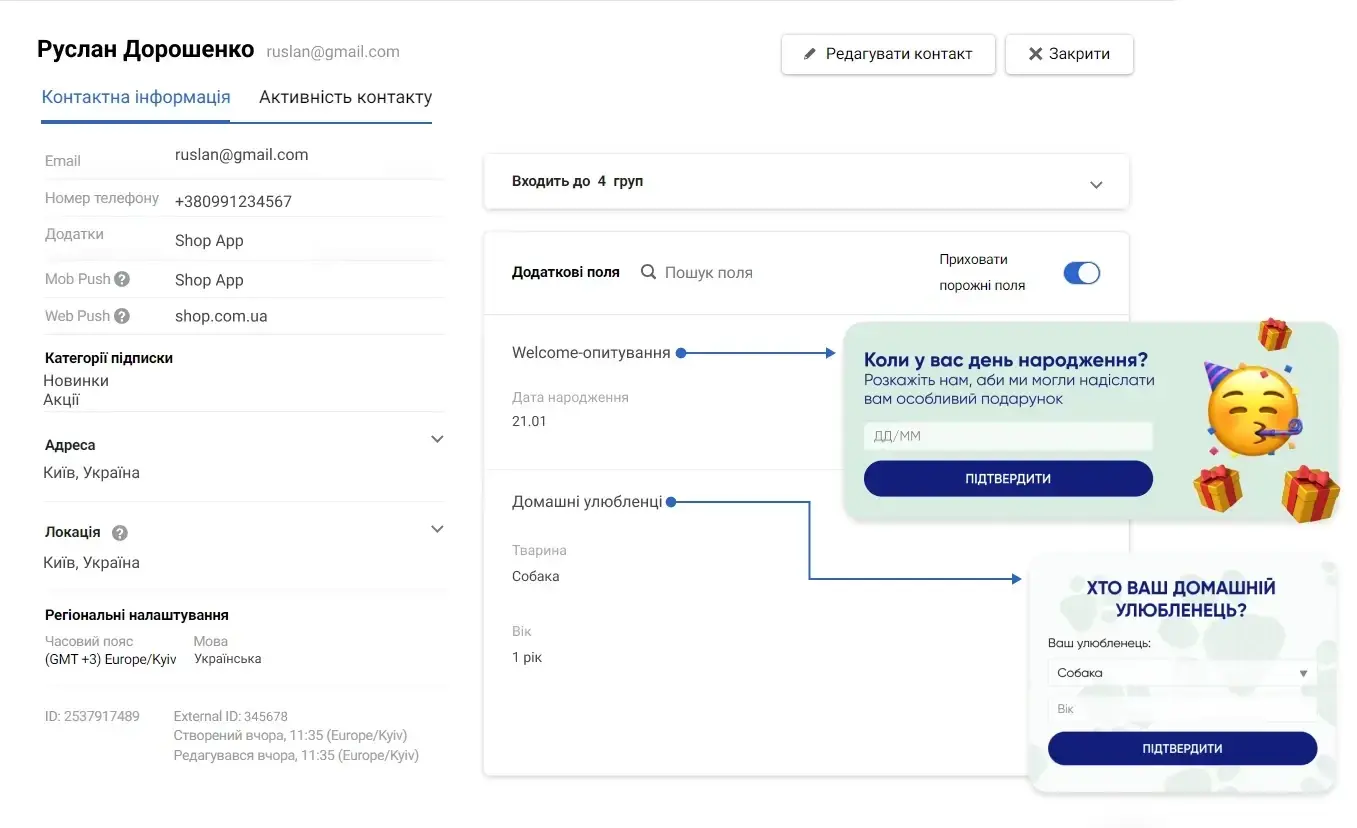Viewport: 1357px width, 828px height.
Task: Toggle the Приховати порожні поля switch
Action: coord(1081,273)
